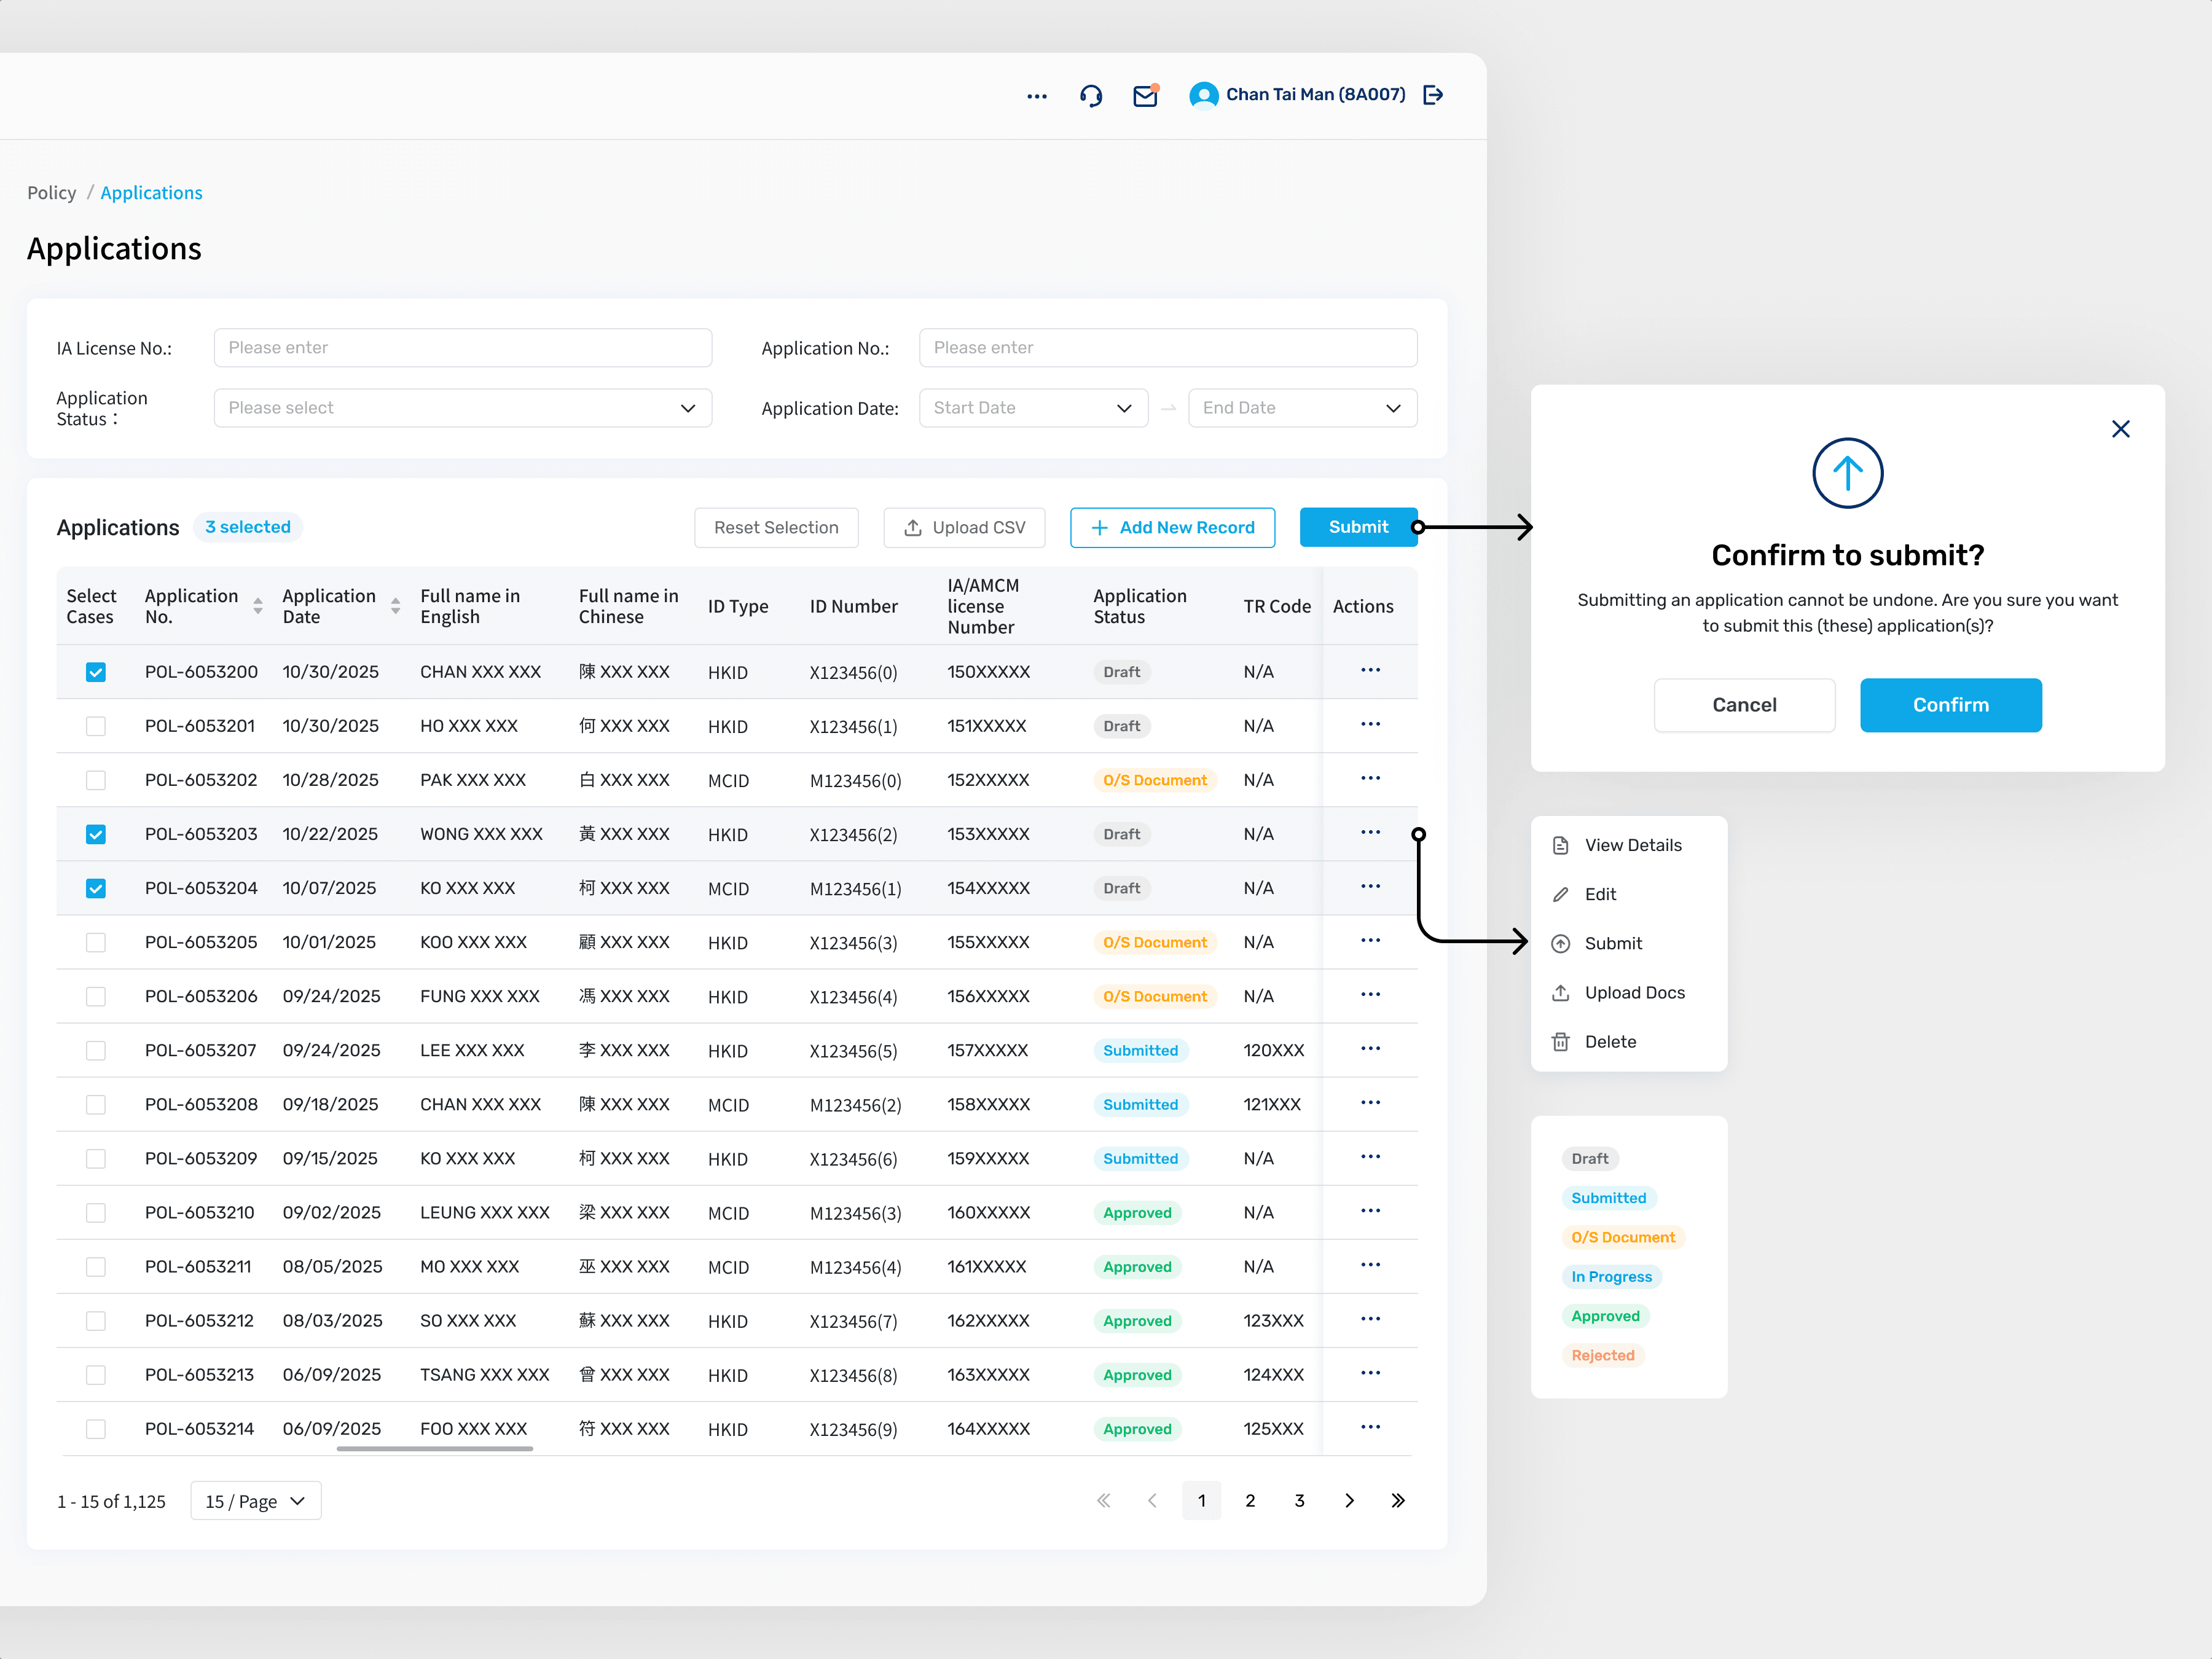
Task: Click the user avatar icon
Action: (1204, 95)
